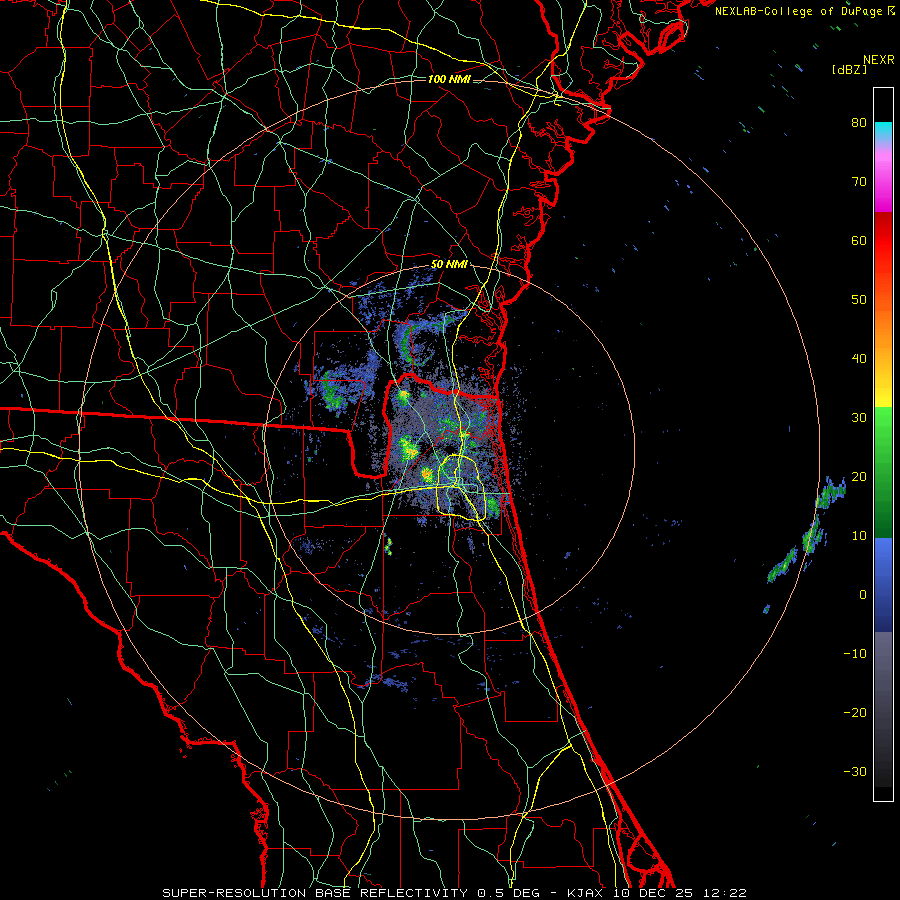Click the -30 value on the dBZ scale
Image resolution: width=900 pixels, height=900 pixels.
pos(855,772)
